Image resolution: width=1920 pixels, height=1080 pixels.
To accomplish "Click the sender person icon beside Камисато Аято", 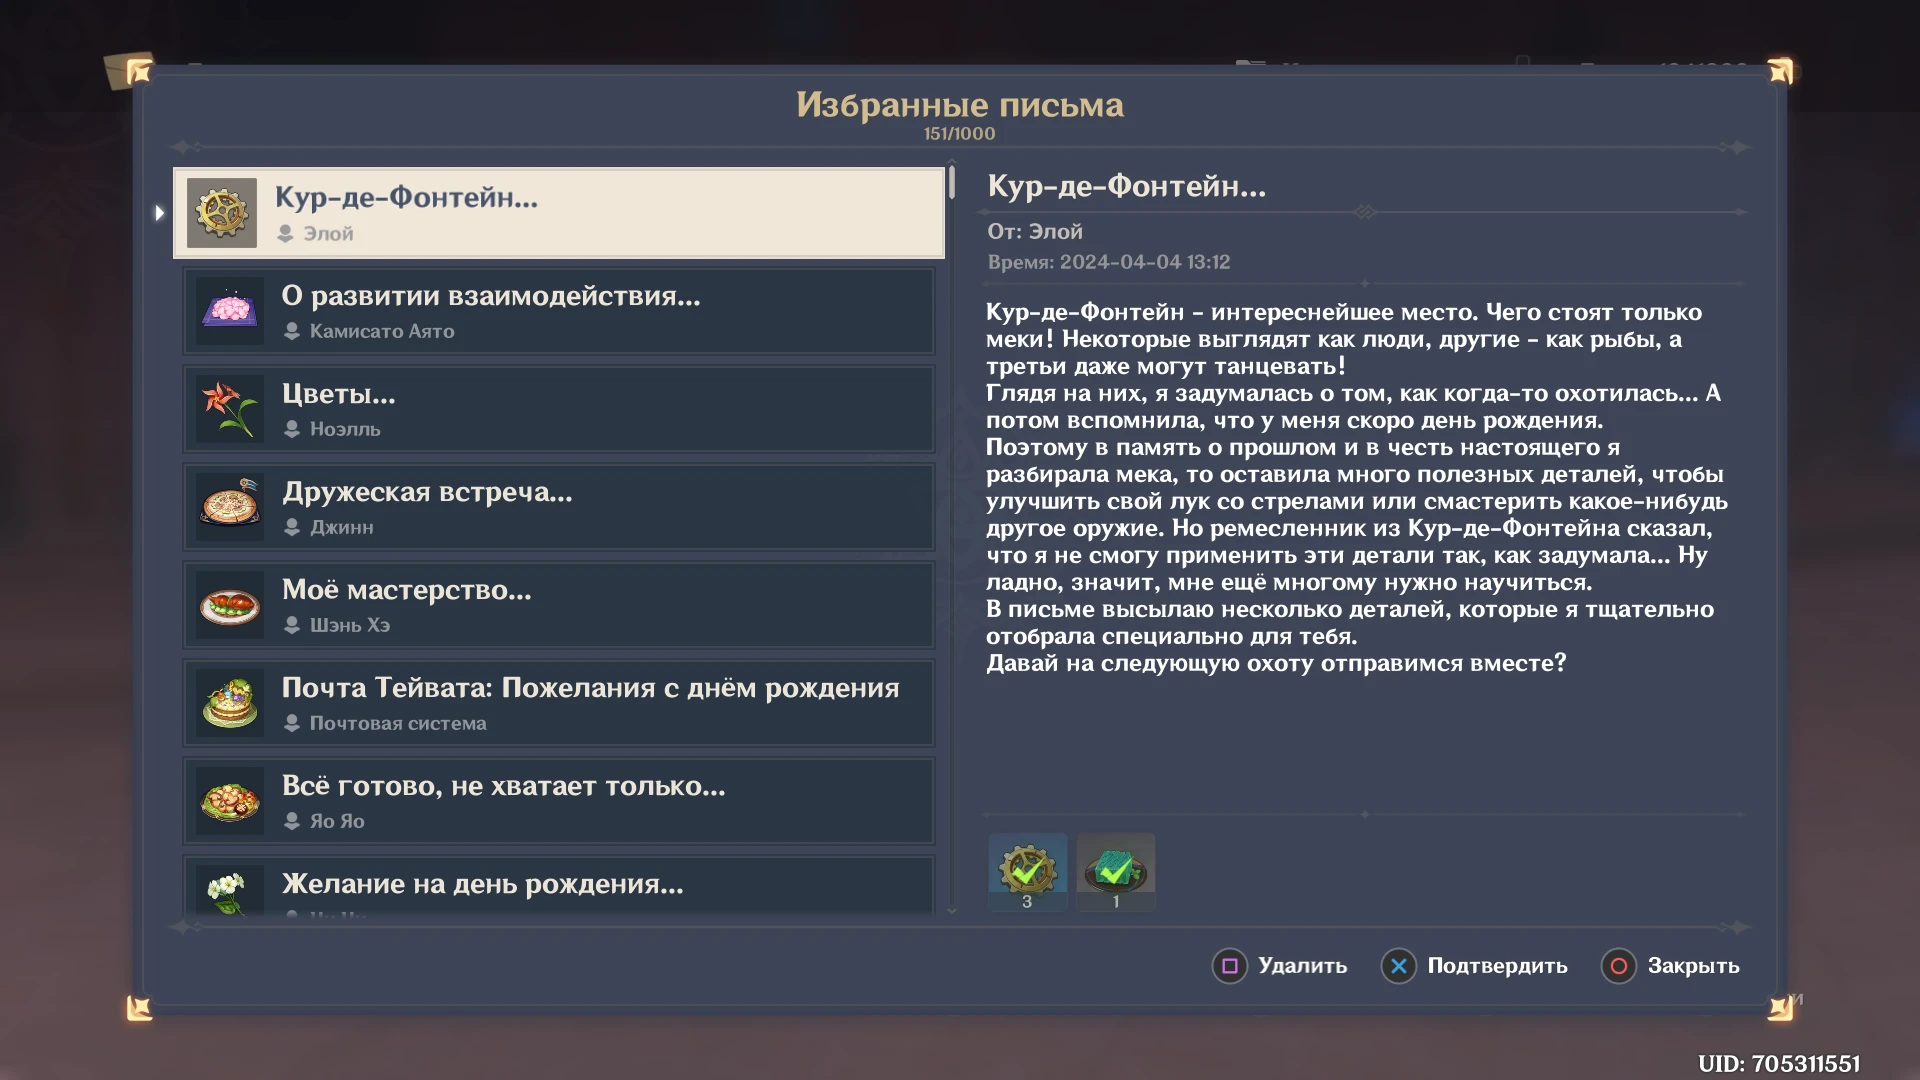I will [x=292, y=331].
